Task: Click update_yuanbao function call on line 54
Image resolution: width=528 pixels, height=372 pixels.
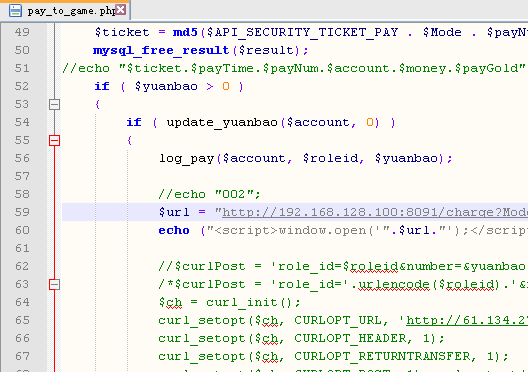Action: pos(222,123)
